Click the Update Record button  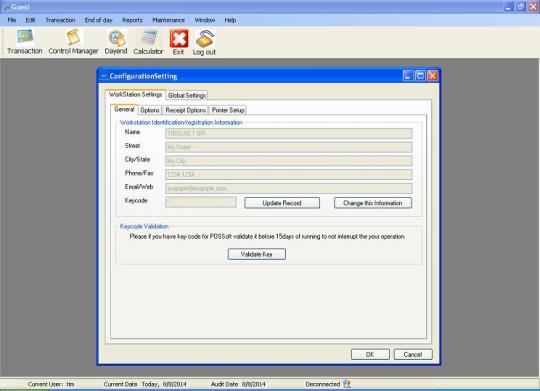(x=282, y=203)
